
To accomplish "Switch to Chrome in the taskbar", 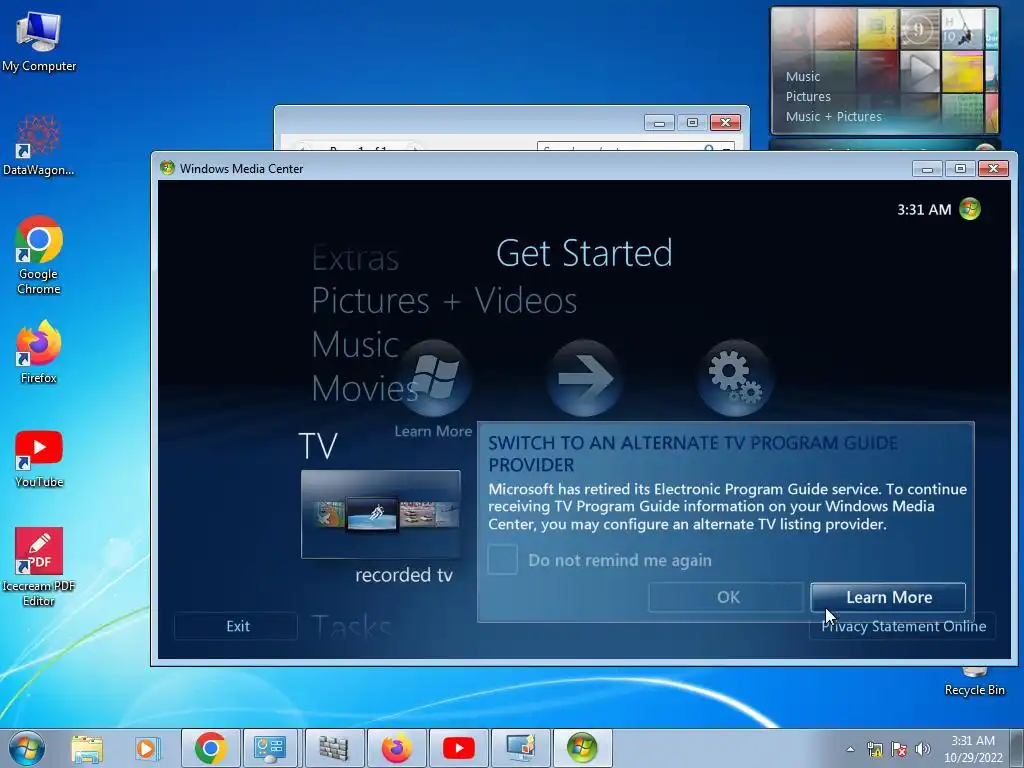I will coord(210,748).
